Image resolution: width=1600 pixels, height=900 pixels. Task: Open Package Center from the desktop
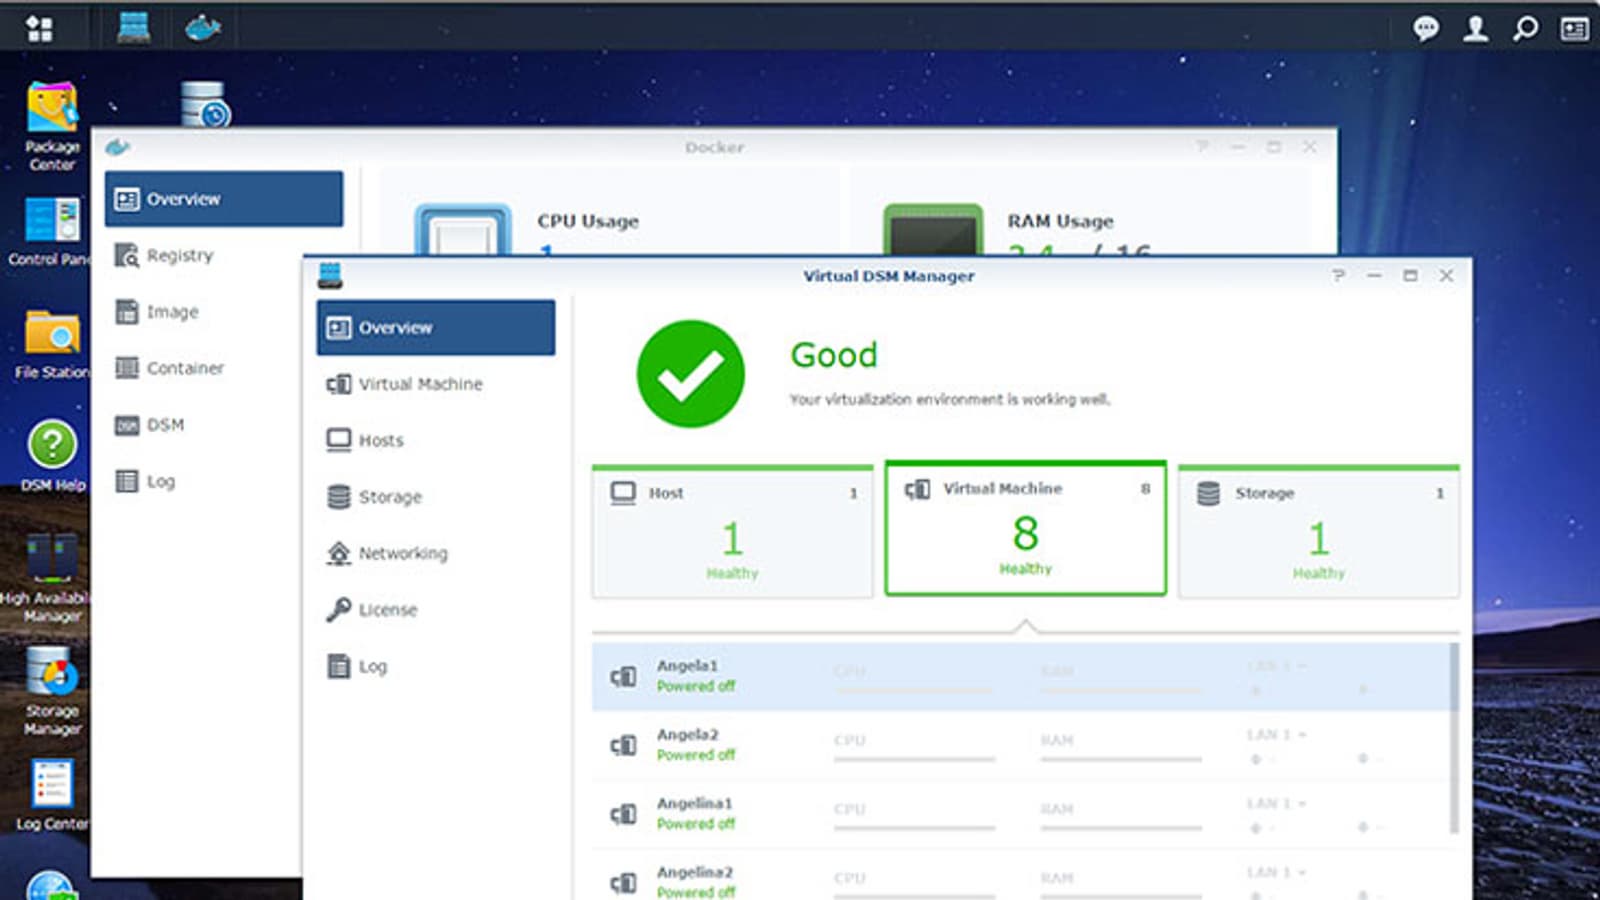(x=52, y=126)
